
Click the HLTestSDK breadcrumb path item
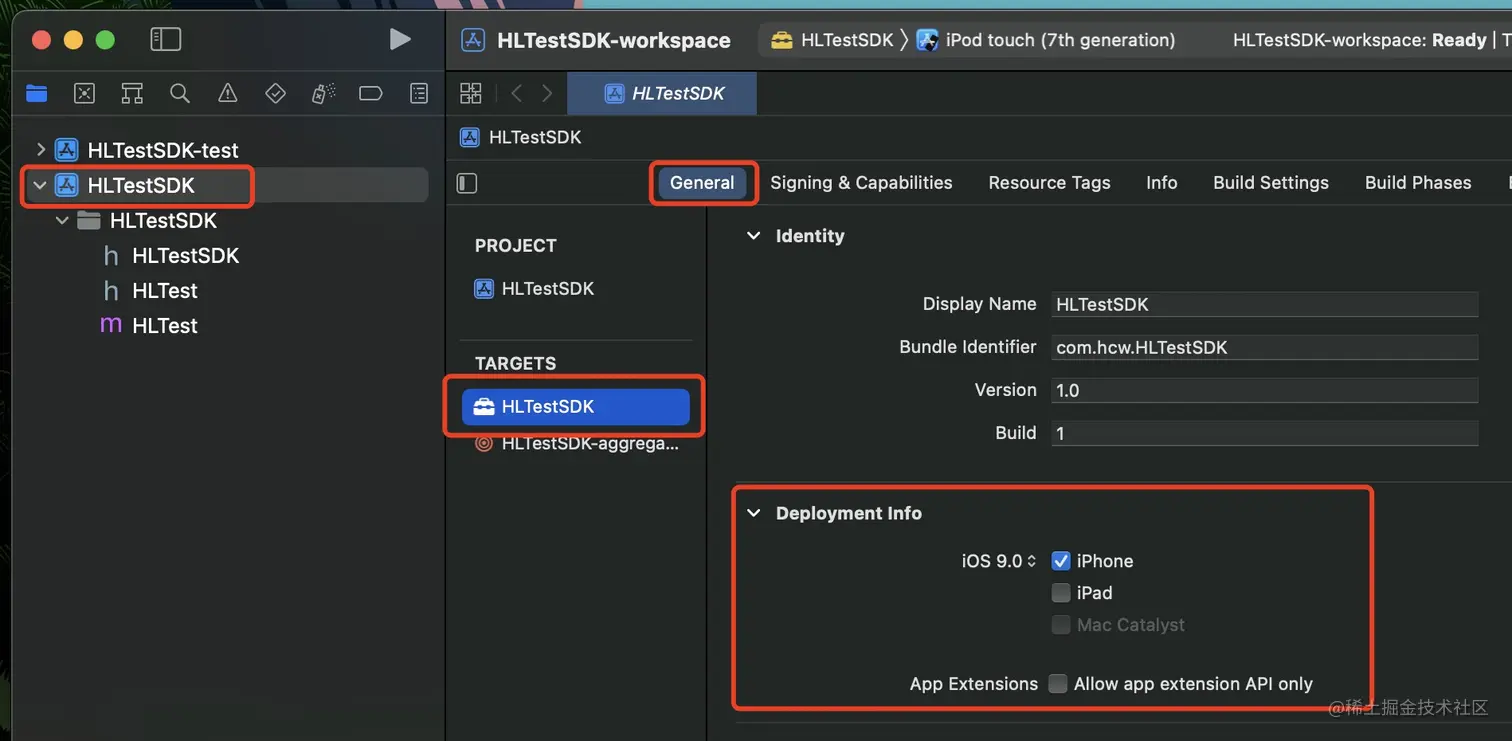520,137
